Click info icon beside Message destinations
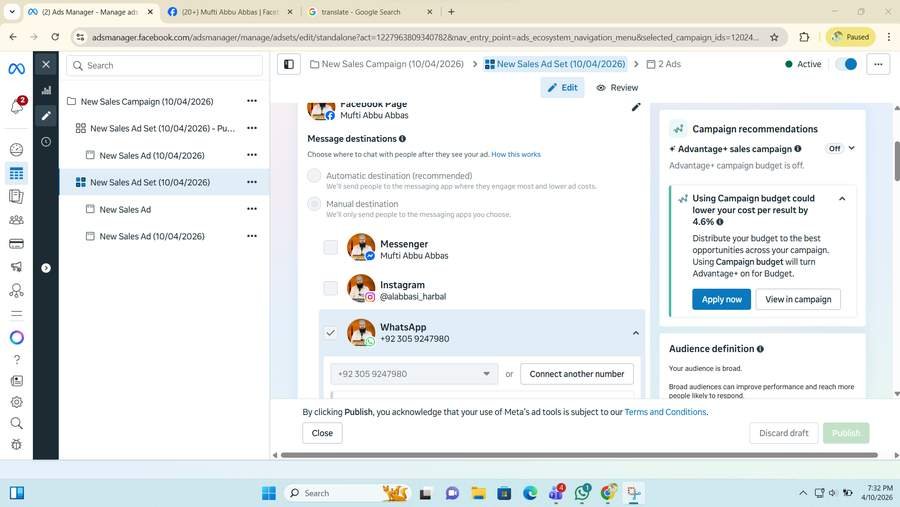 click(x=402, y=138)
